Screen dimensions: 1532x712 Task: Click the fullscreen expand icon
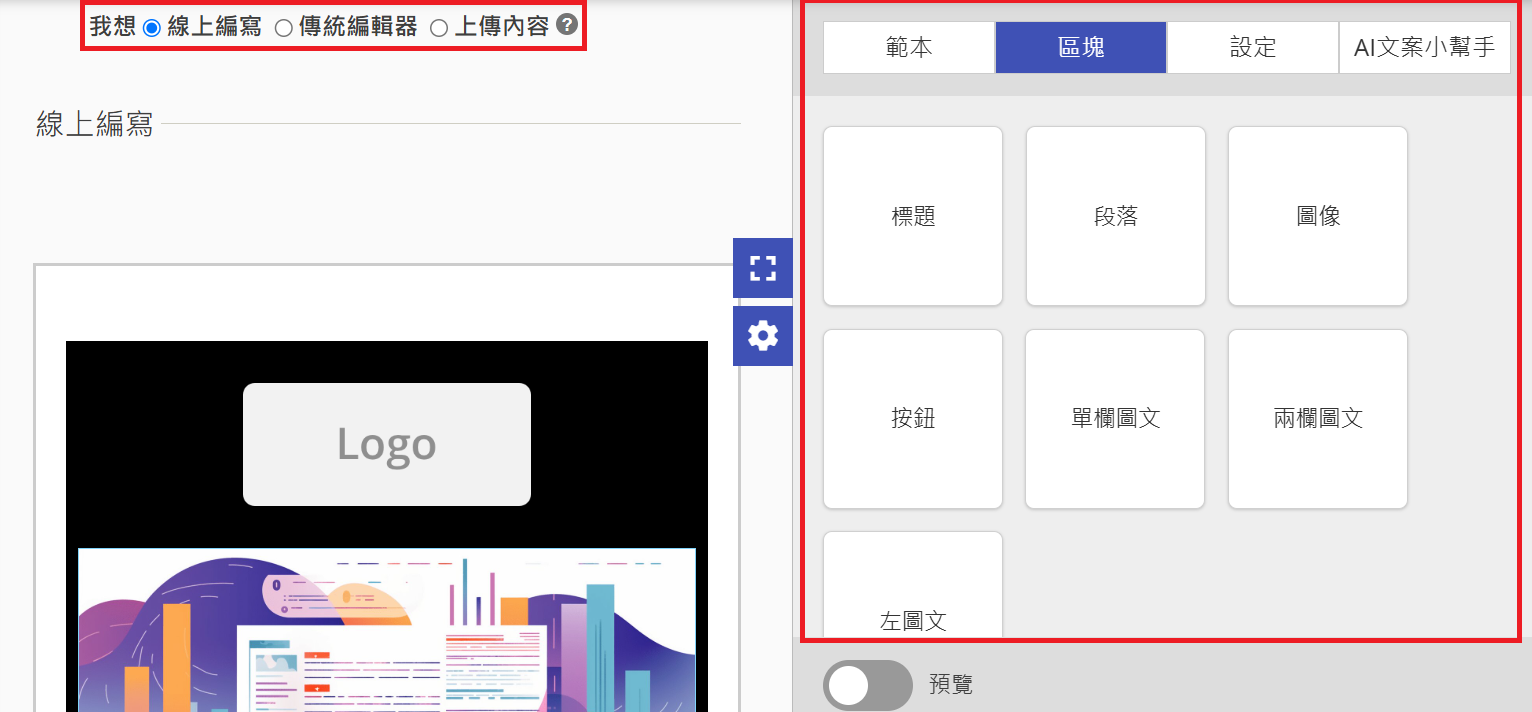(x=762, y=268)
